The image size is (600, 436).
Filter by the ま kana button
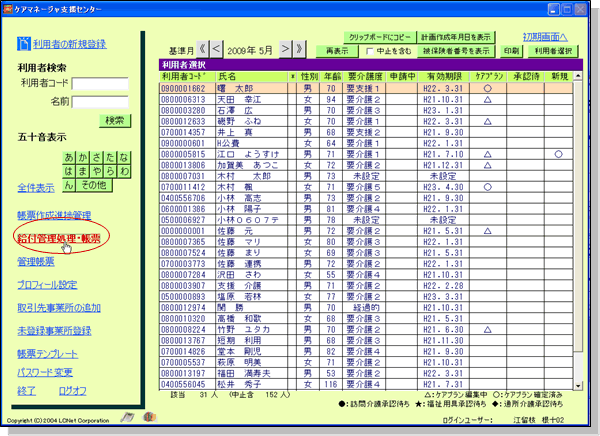[83, 171]
